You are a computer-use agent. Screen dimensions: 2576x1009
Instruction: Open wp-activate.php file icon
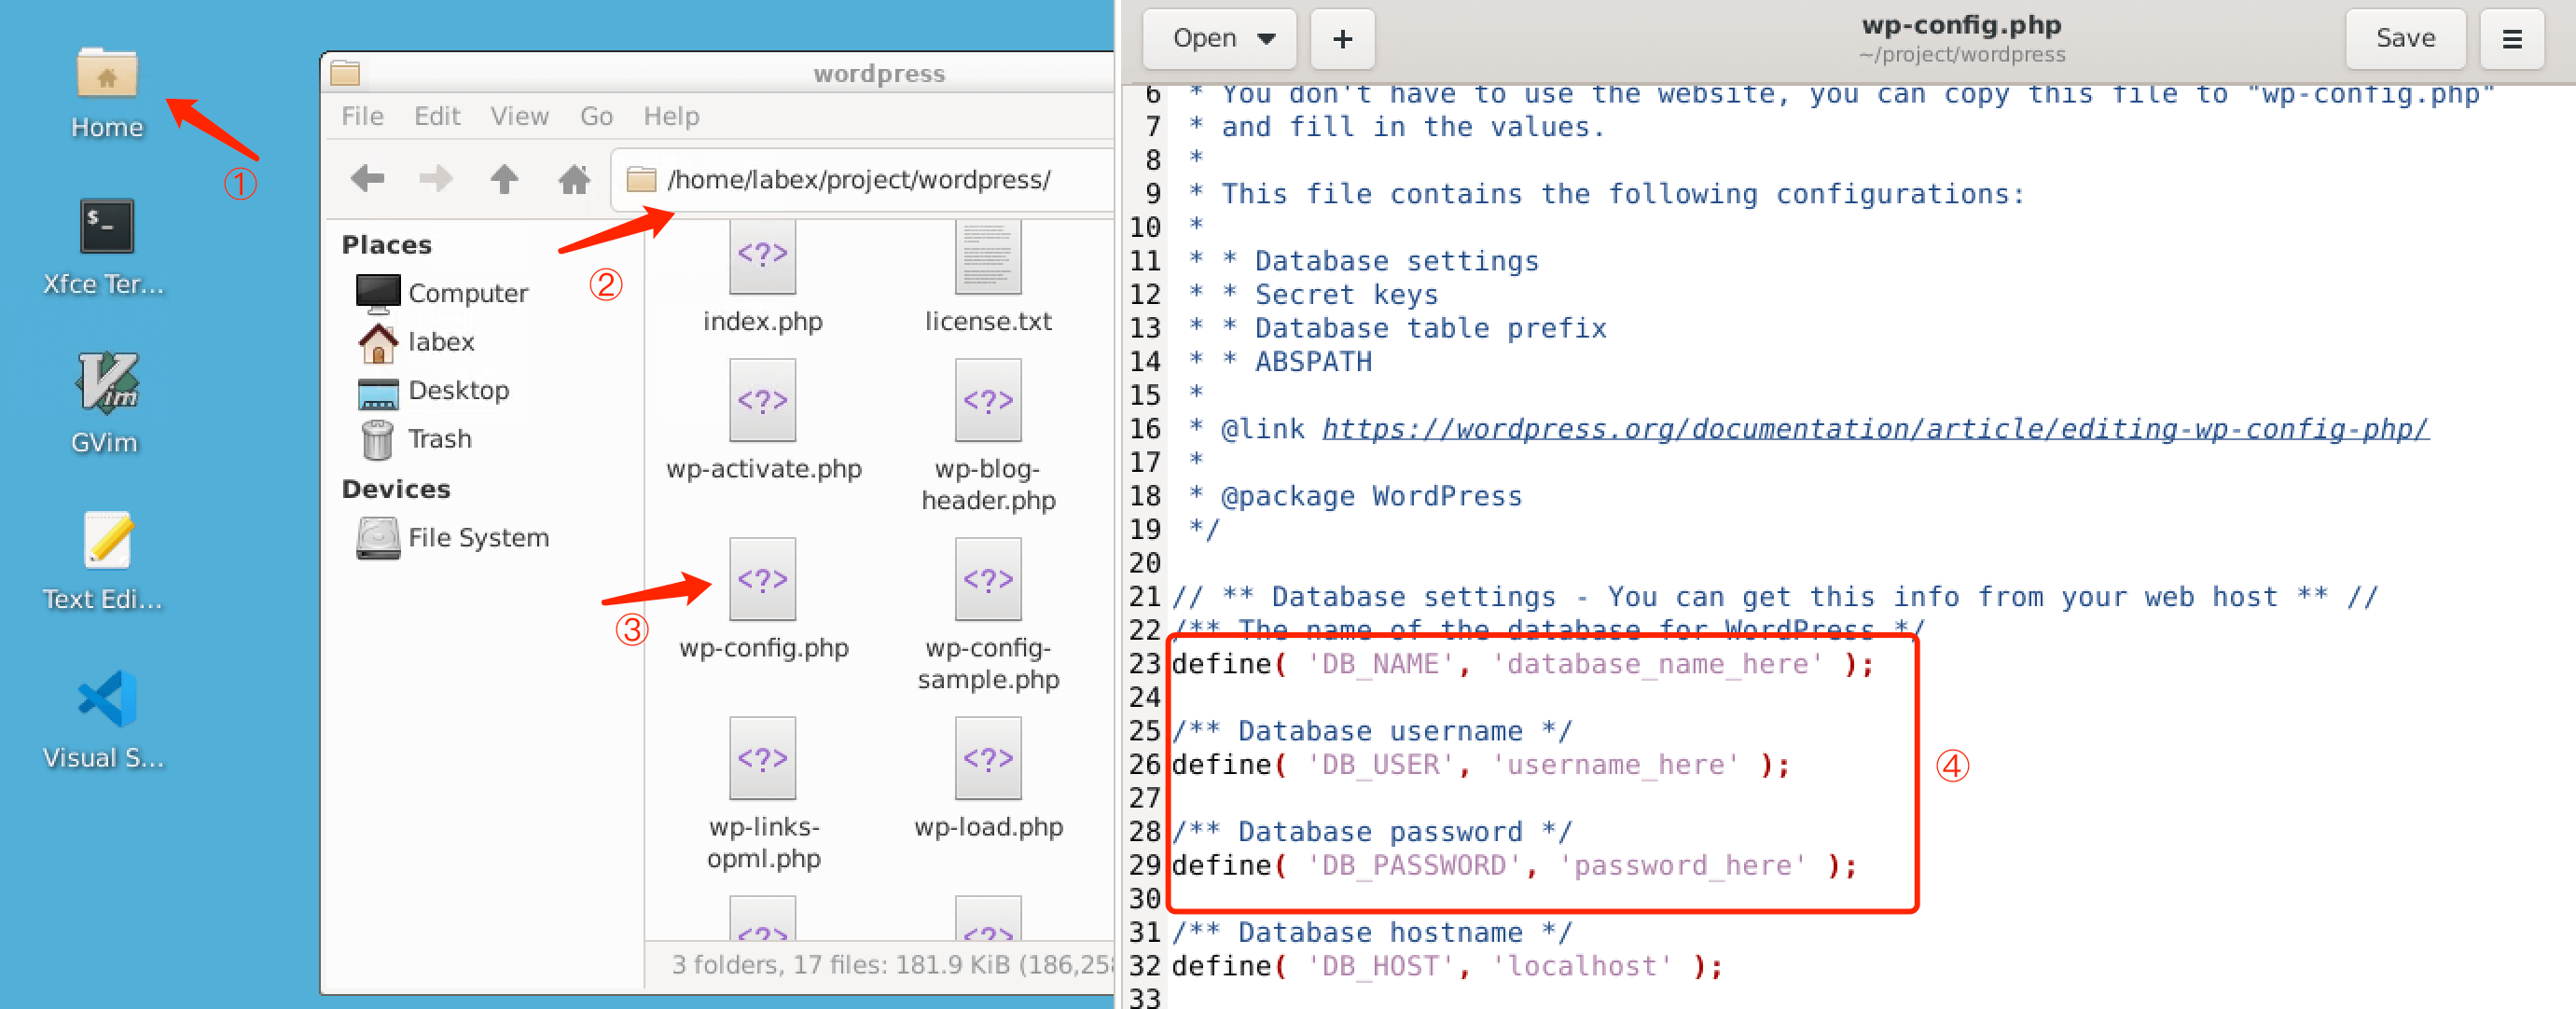tap(763, 400)
